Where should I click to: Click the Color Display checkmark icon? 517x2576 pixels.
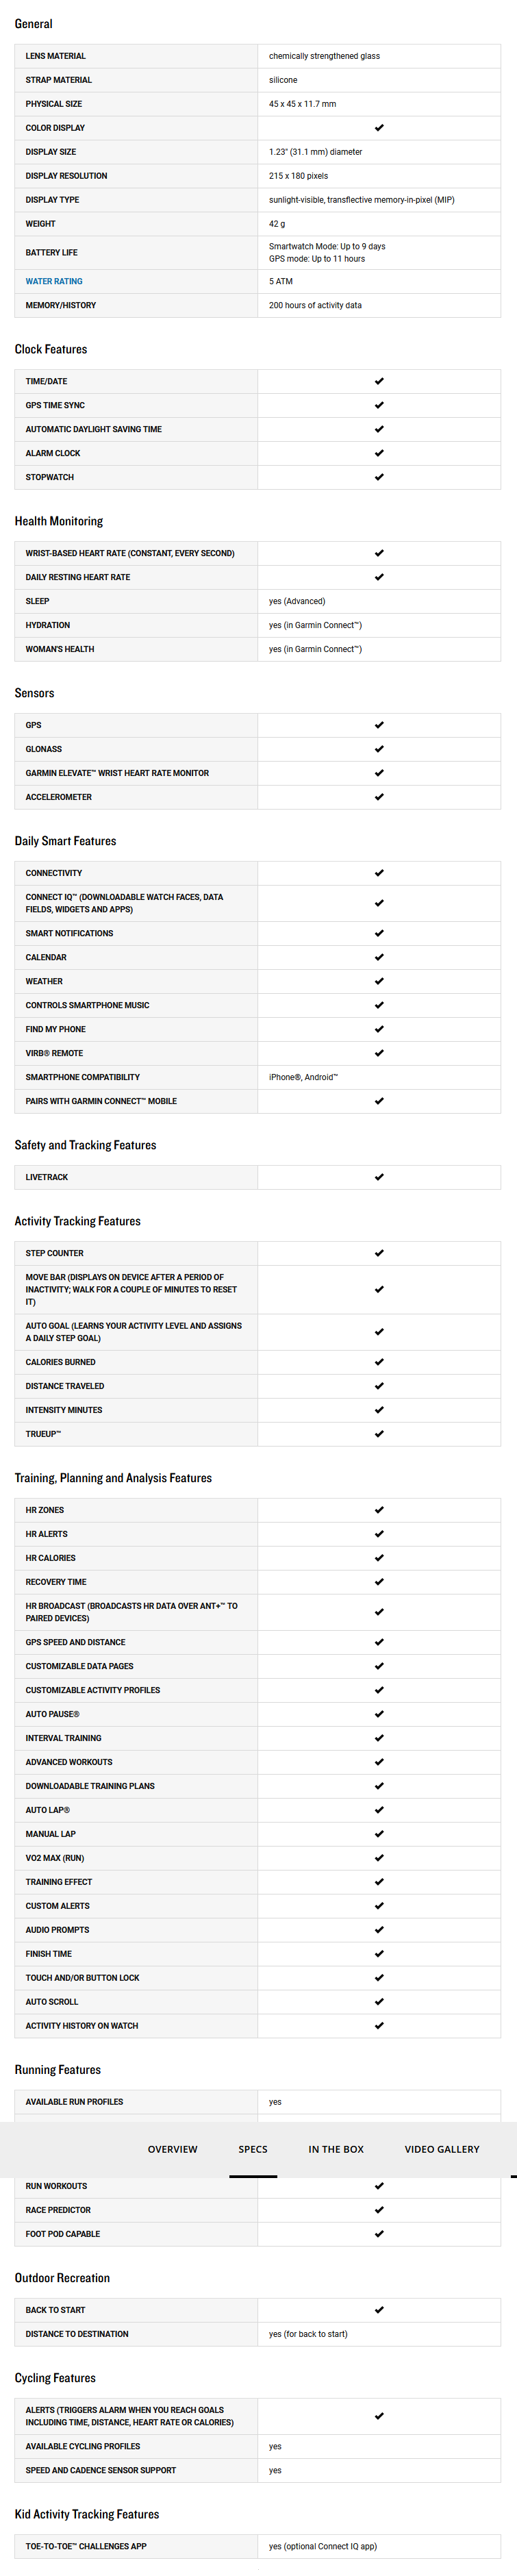(x=379, y=128)
